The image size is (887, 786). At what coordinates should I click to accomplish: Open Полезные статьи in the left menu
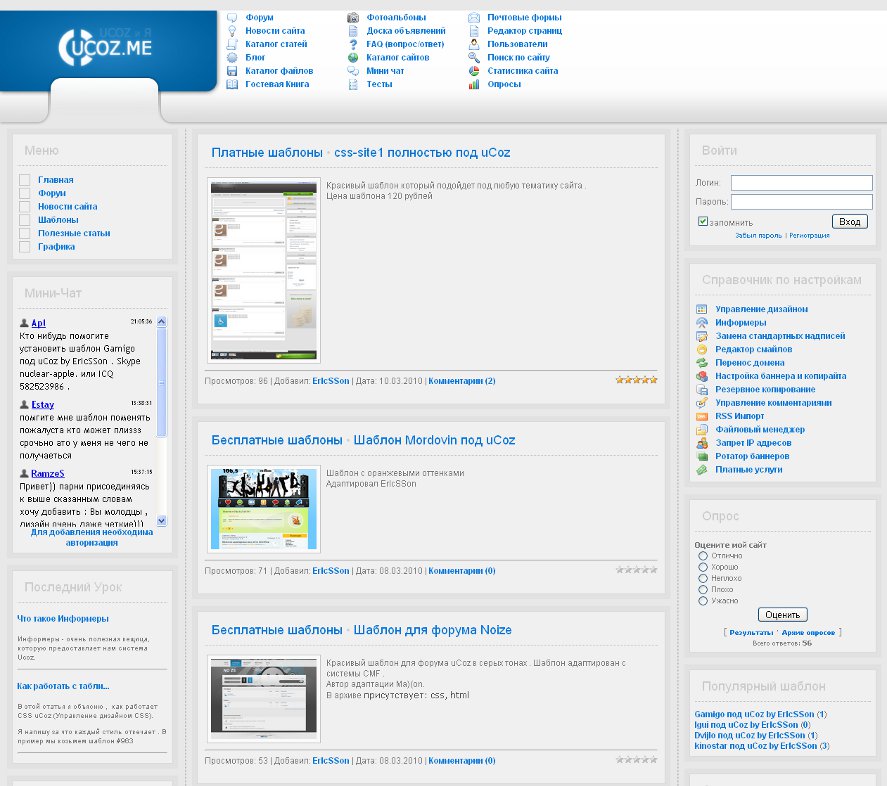pyautogui.click(x=74, y=233)
